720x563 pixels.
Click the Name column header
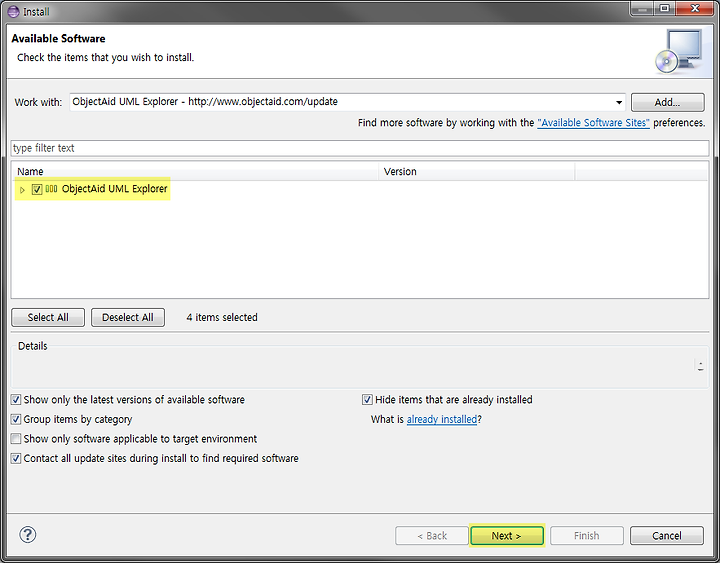coord(195,171)
